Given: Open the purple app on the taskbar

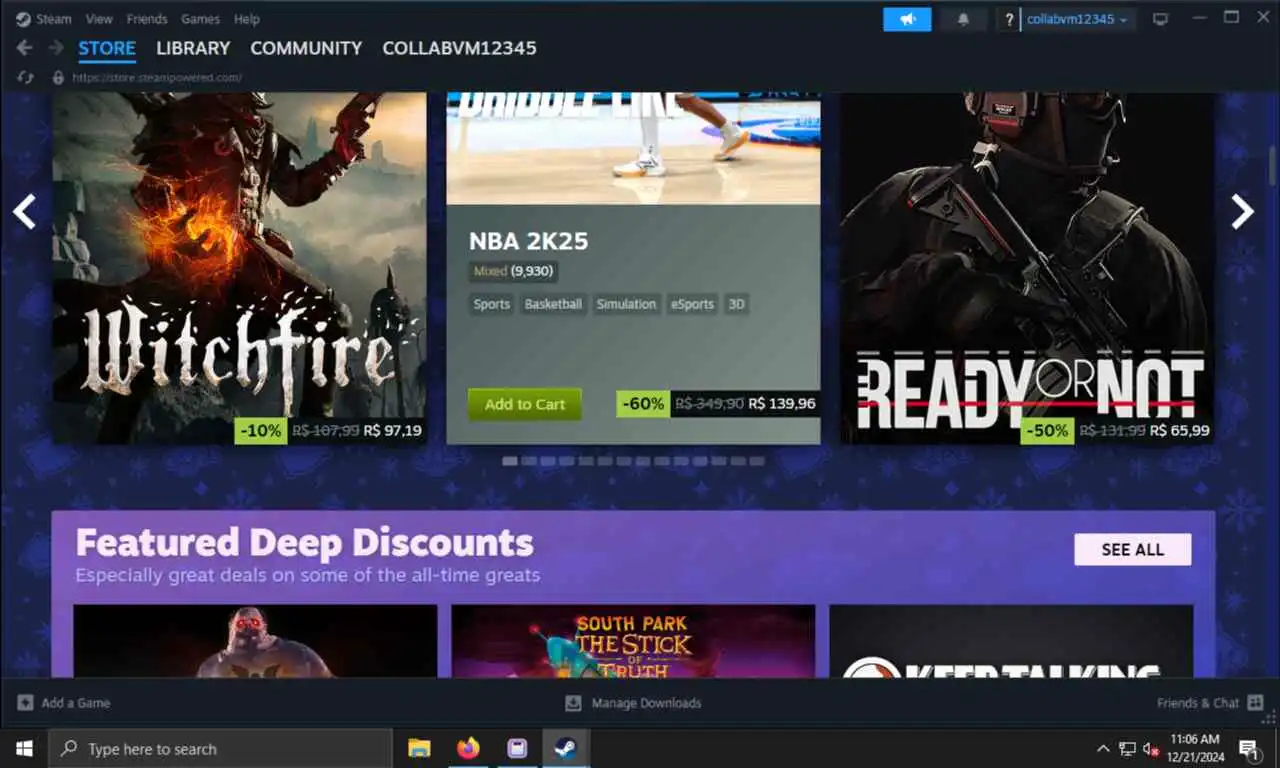Looking at the screenshot, I should [517, 748].
